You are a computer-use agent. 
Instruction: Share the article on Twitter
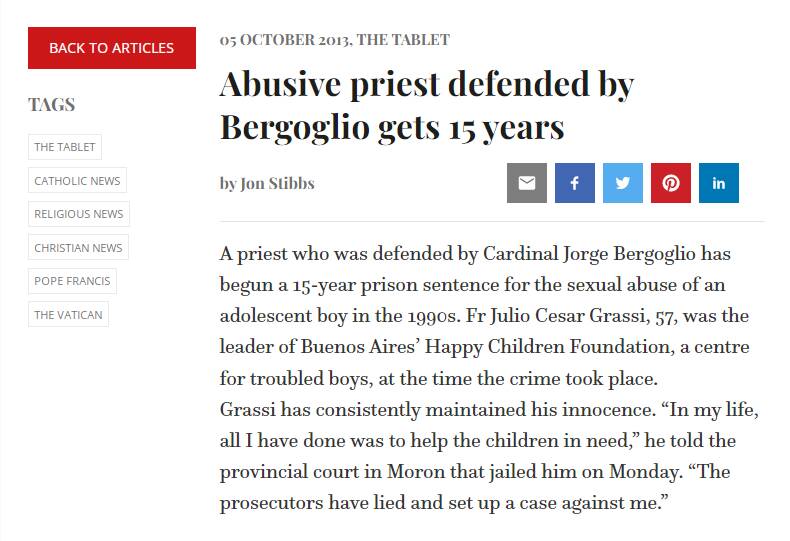[x=623, y=183]
